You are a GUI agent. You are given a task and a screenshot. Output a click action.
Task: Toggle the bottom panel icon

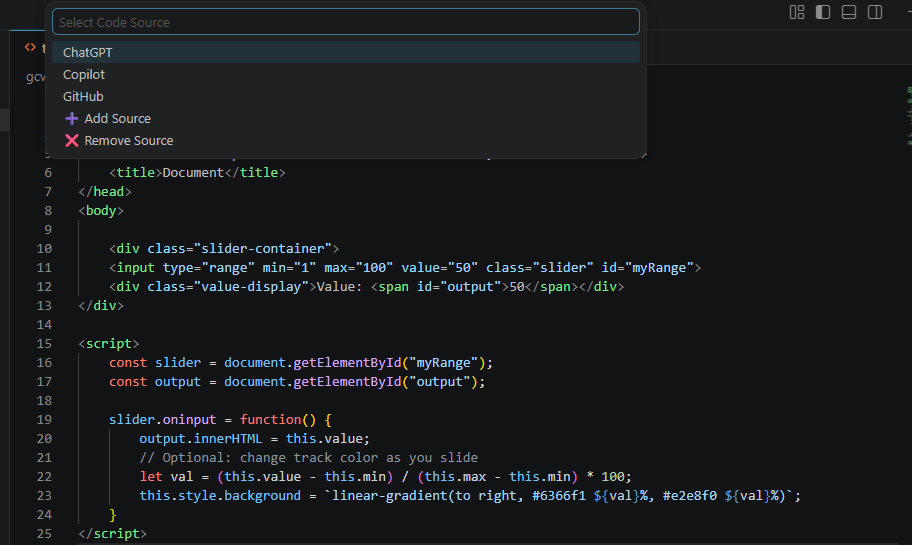pos(849,12)
